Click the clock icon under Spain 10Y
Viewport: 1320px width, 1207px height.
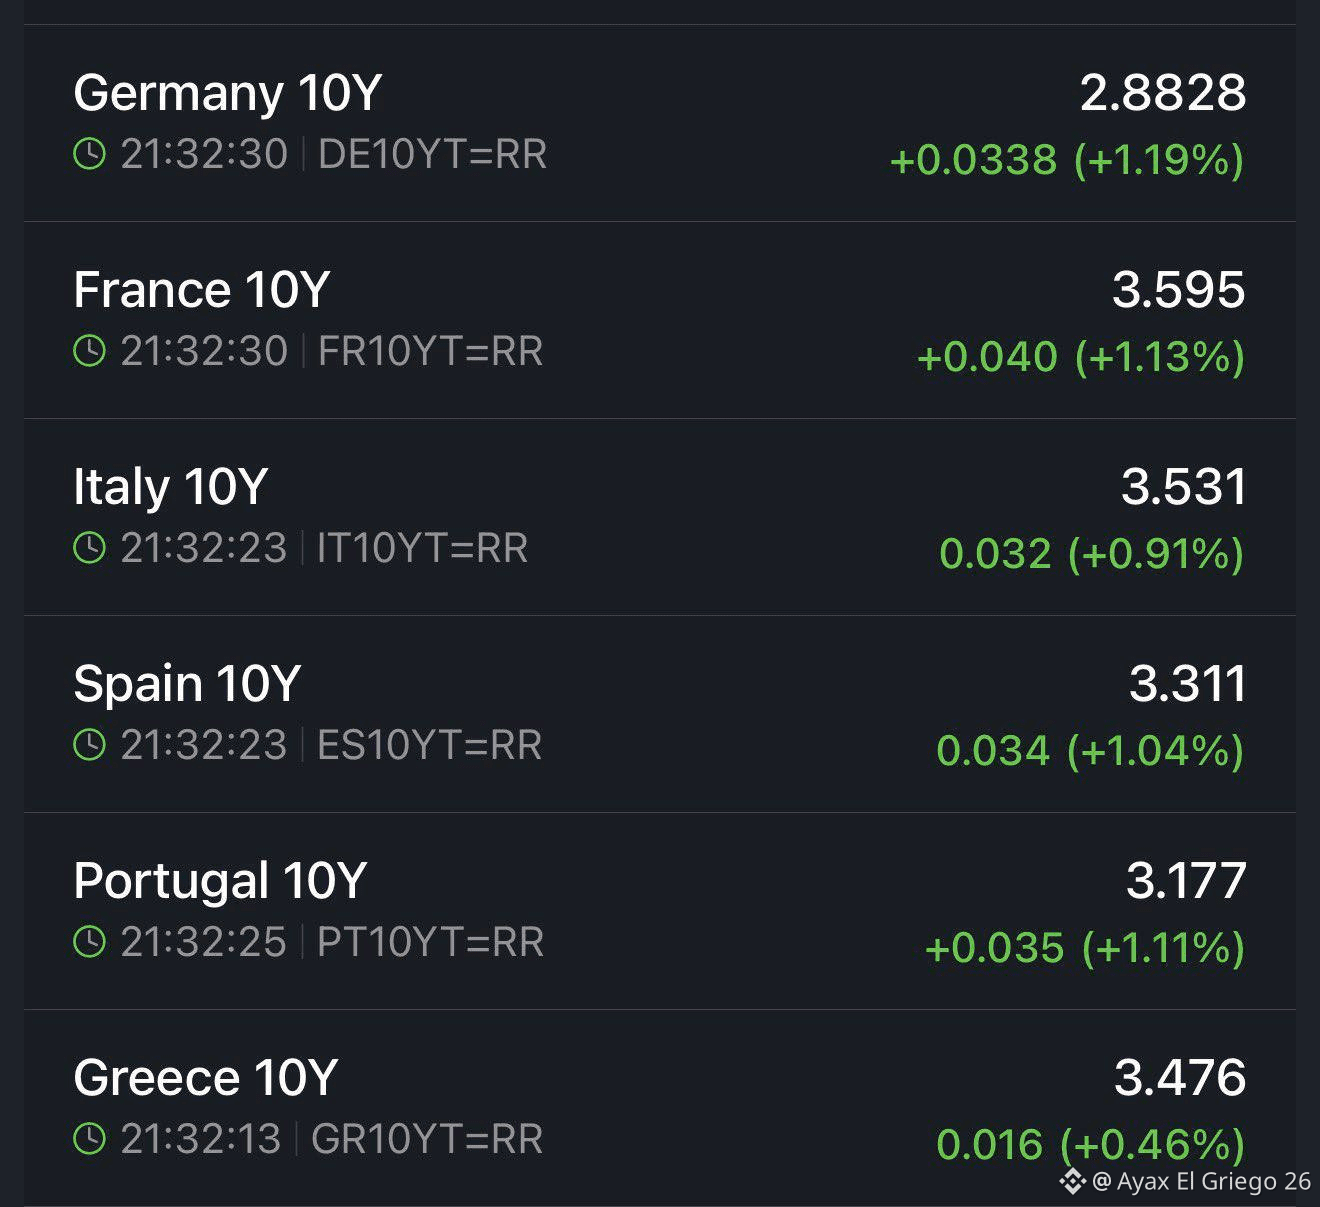[90, 745]
